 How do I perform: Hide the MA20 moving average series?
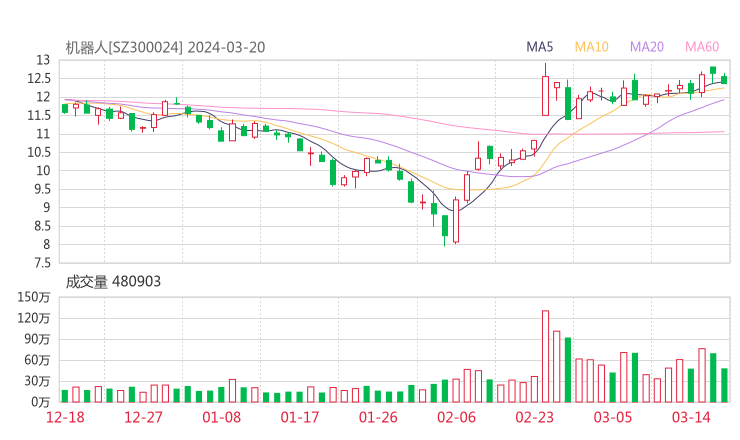[646, 47]
